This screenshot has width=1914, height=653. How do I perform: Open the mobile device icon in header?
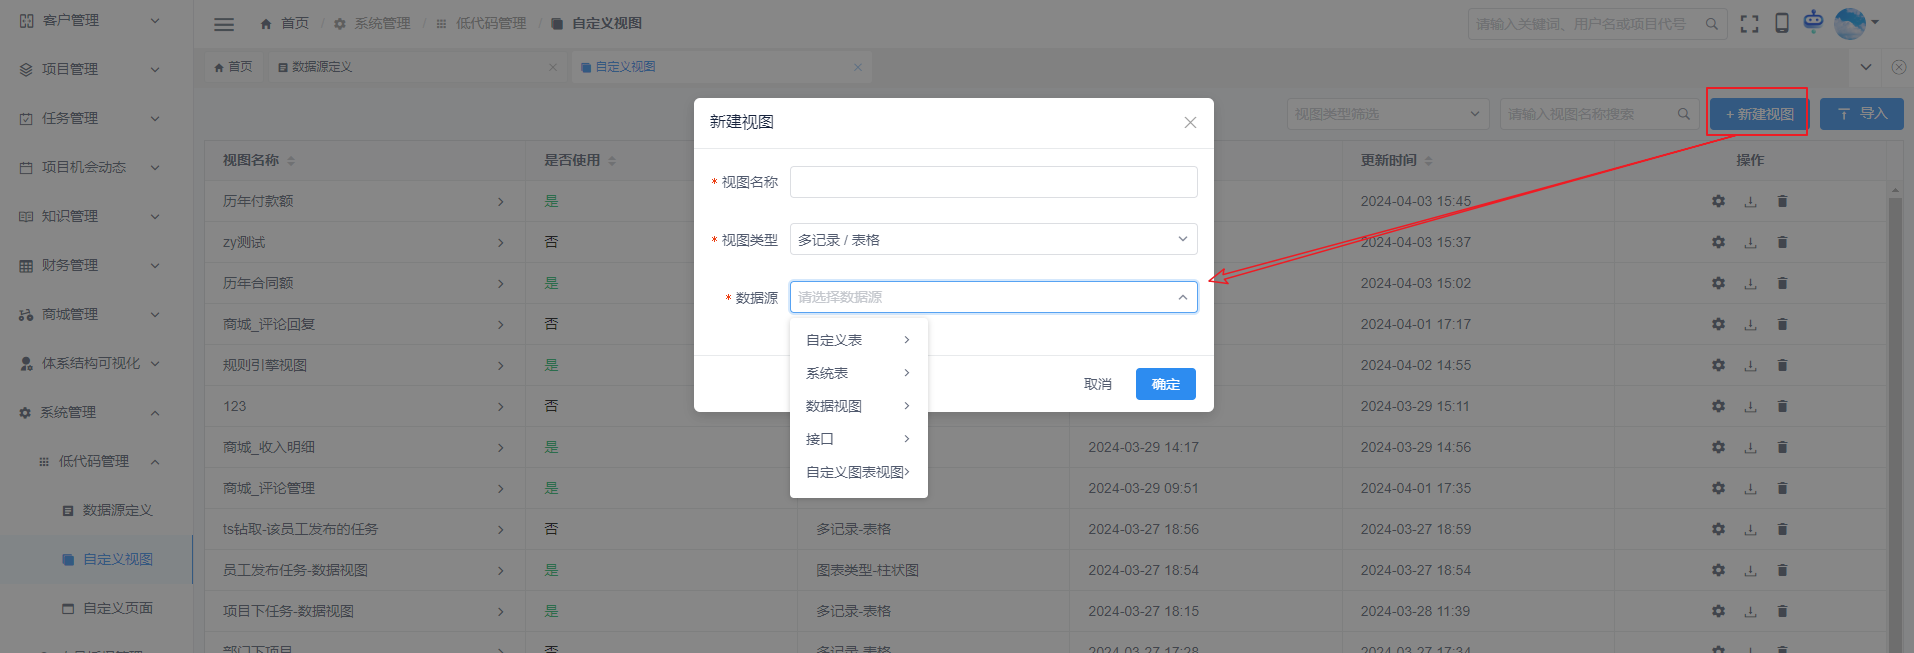coord(1781,23)
